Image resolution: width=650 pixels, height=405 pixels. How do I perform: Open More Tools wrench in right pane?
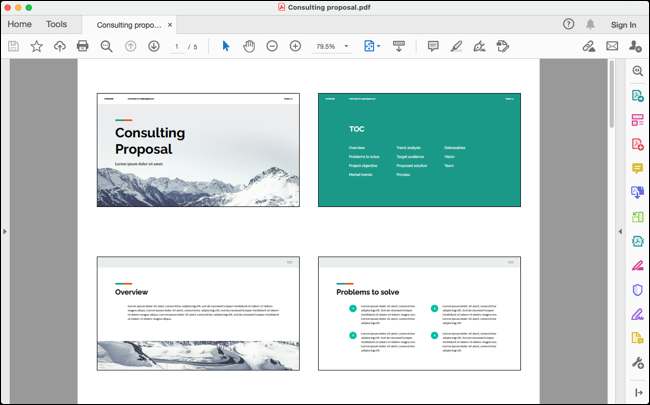tap(638, 363)
